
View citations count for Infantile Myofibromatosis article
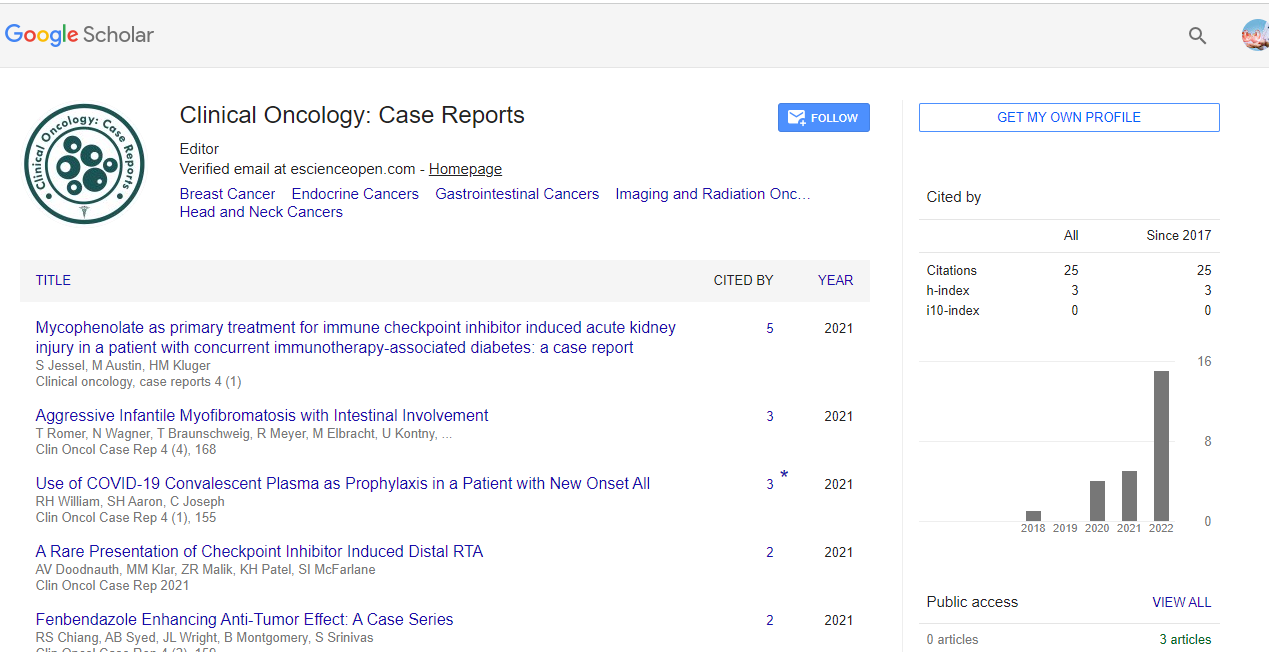click(770, 416)
